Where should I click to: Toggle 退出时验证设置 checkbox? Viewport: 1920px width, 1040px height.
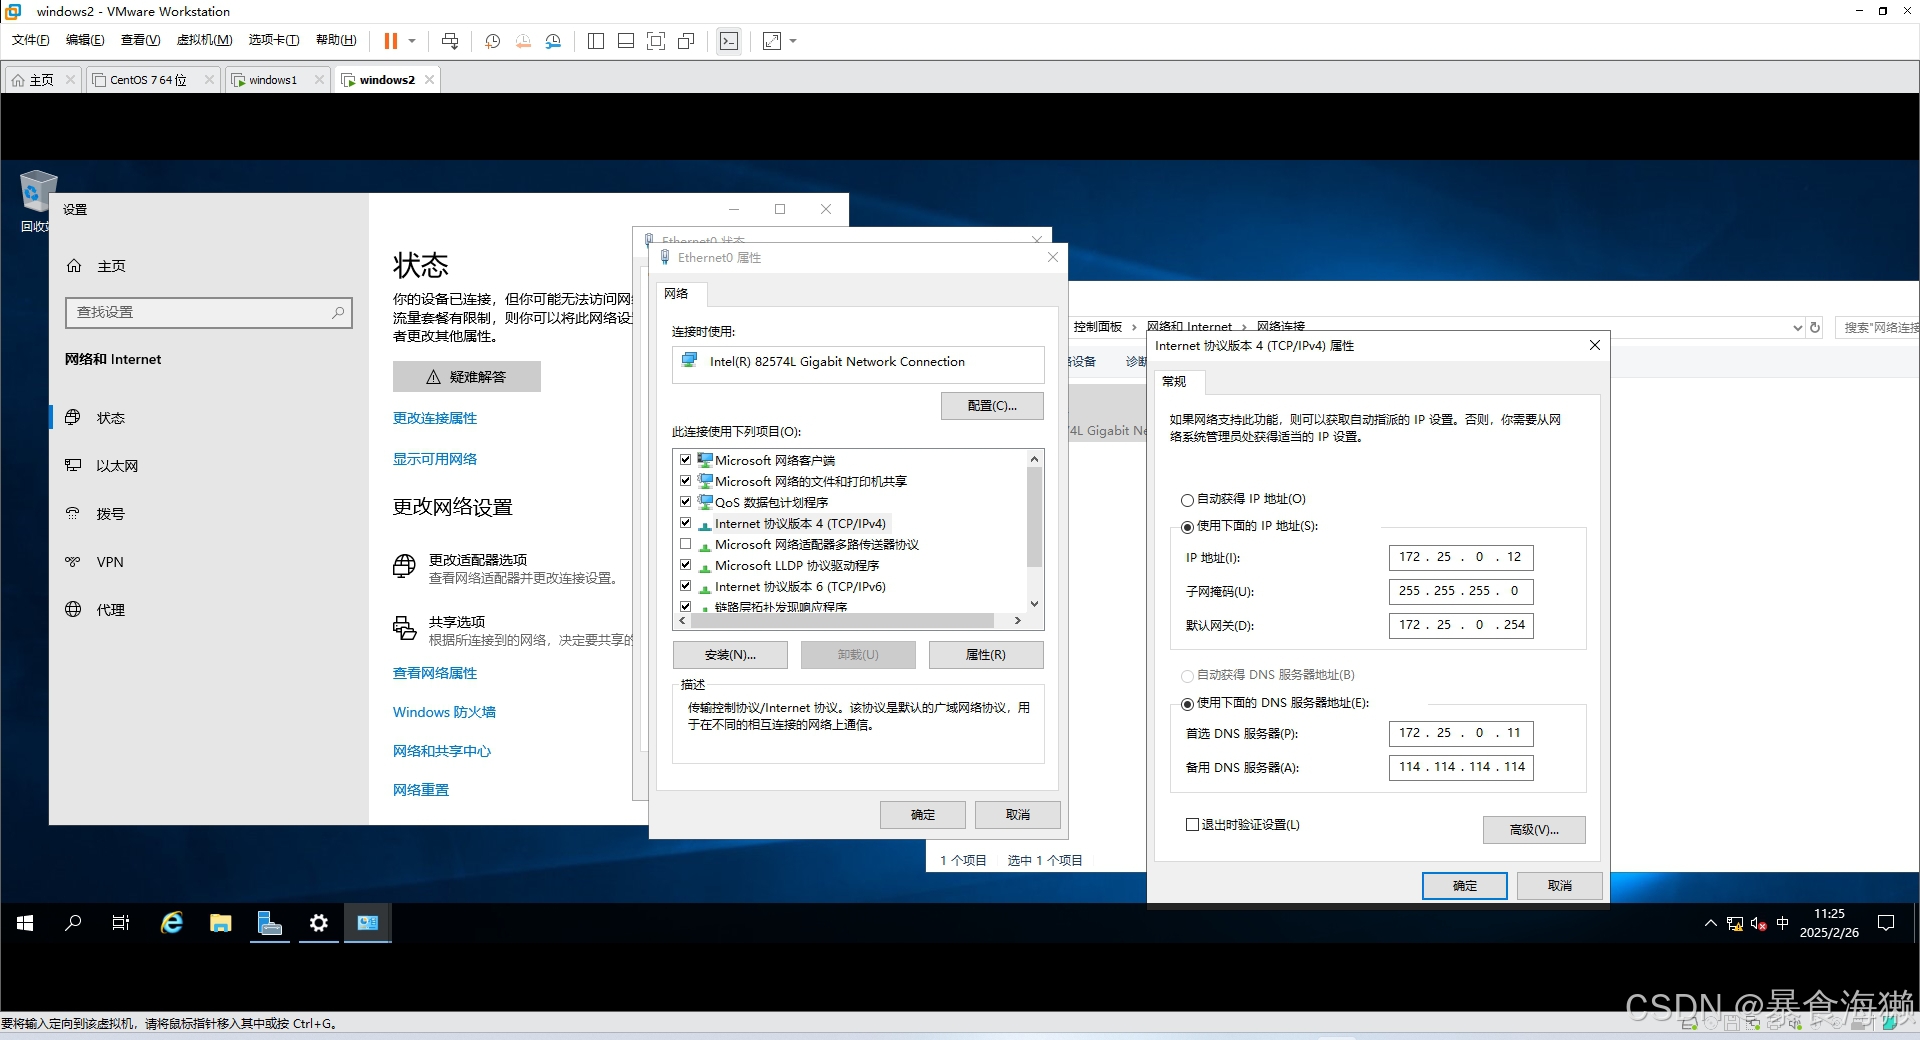click(x=1192, y=825)
